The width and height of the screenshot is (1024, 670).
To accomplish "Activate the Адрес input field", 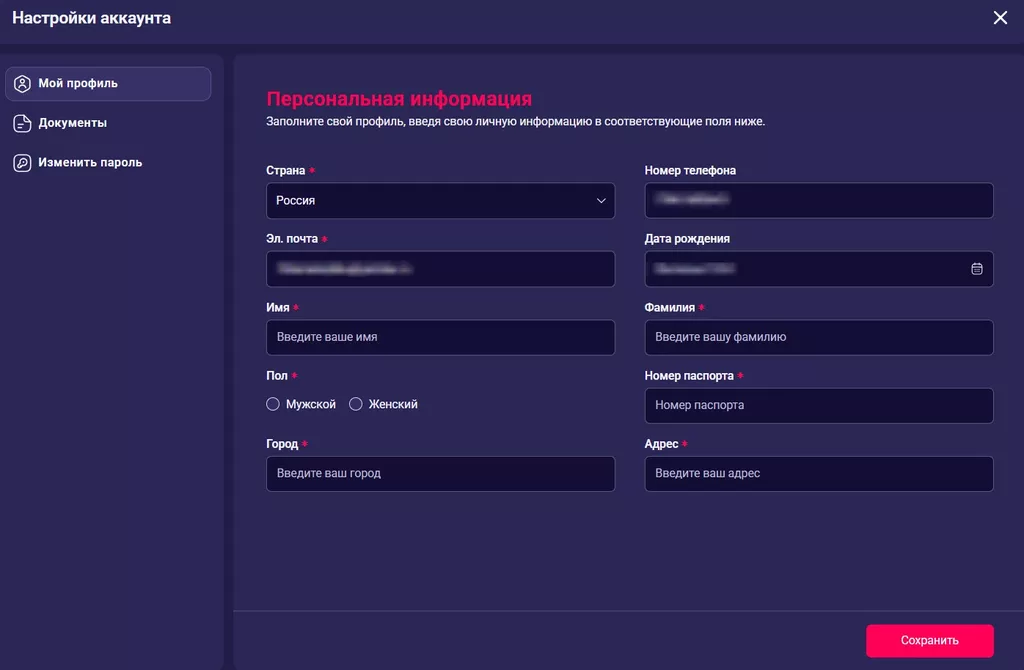I will coord(818,474).
